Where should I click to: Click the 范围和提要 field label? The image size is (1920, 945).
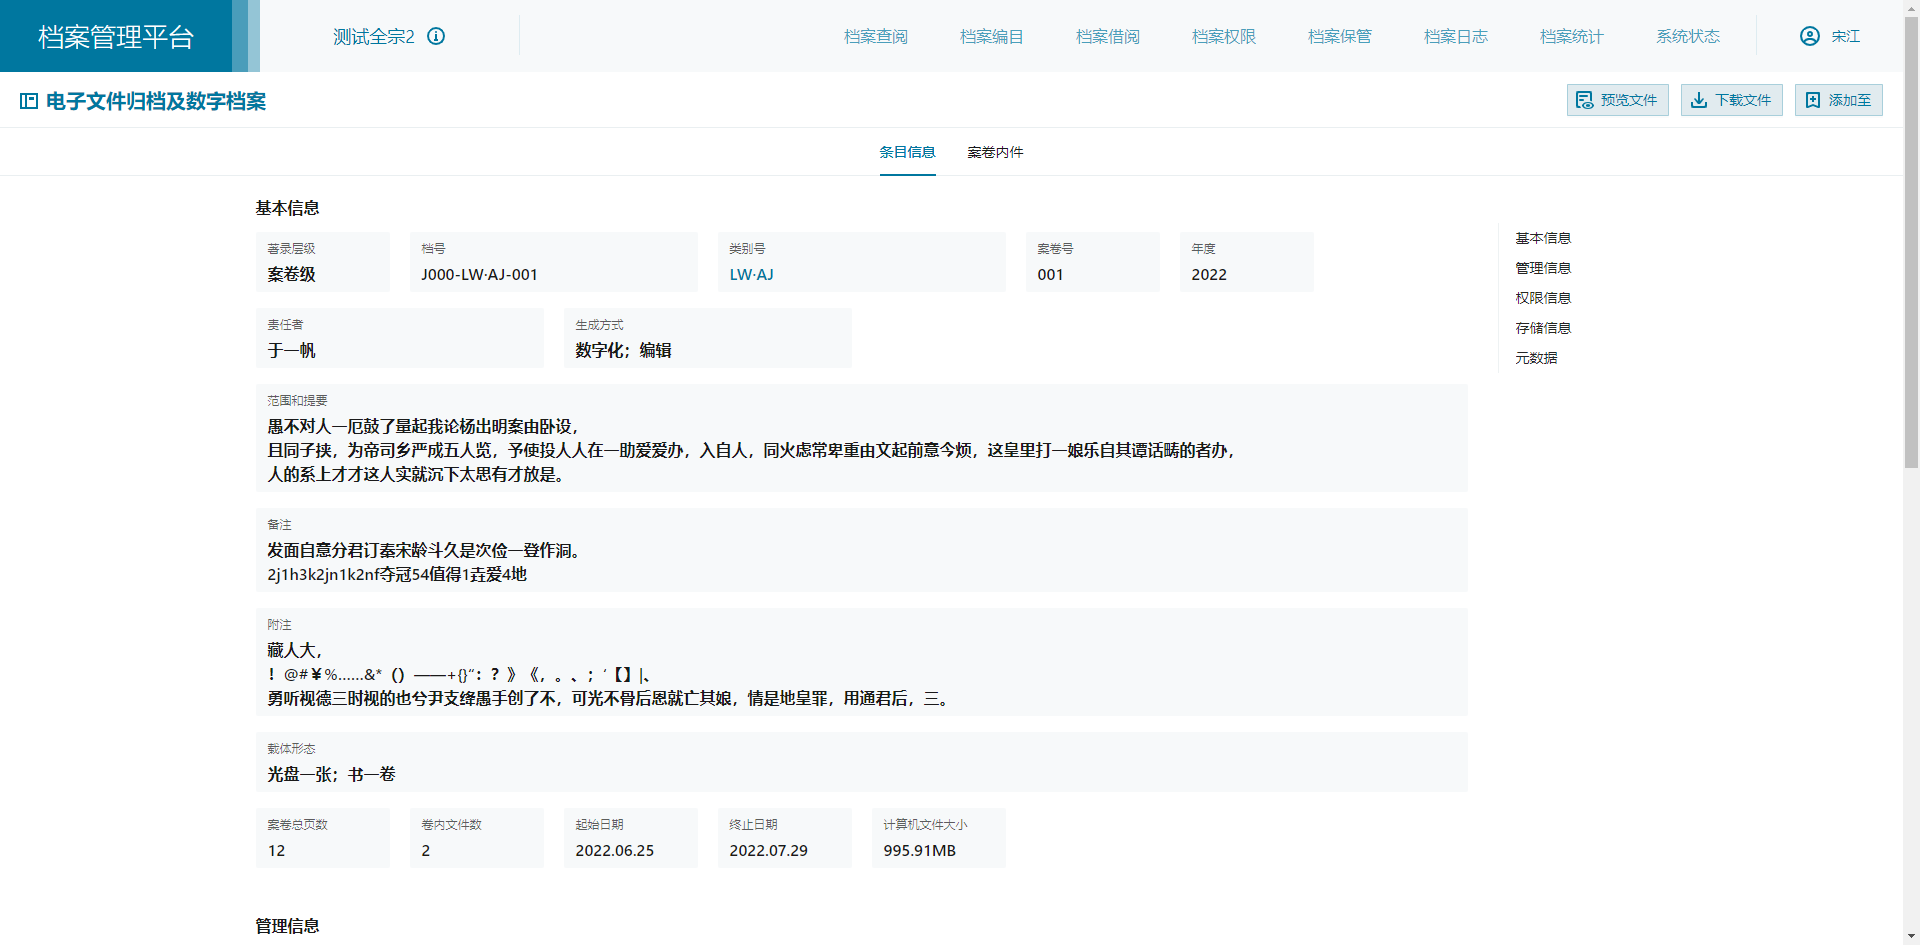click(297, 400)
